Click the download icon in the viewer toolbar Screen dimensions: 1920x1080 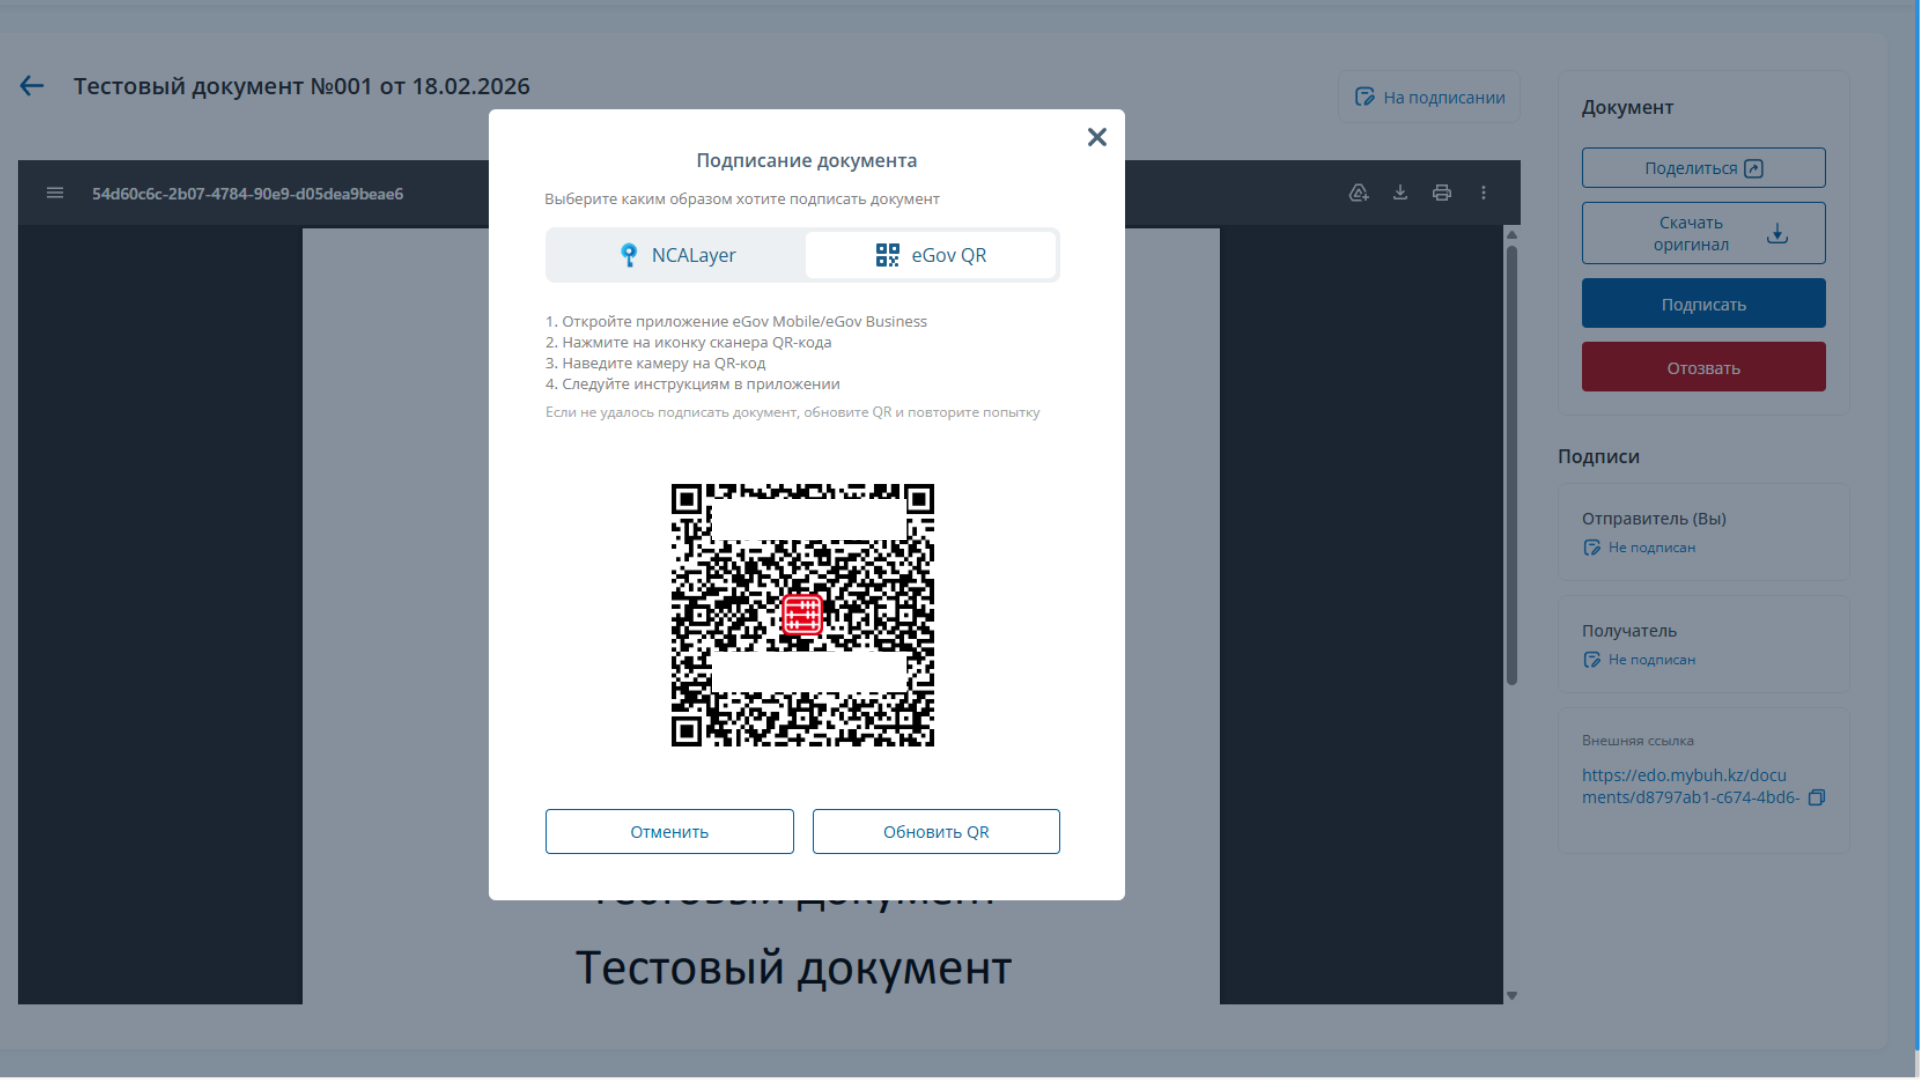1399,192
